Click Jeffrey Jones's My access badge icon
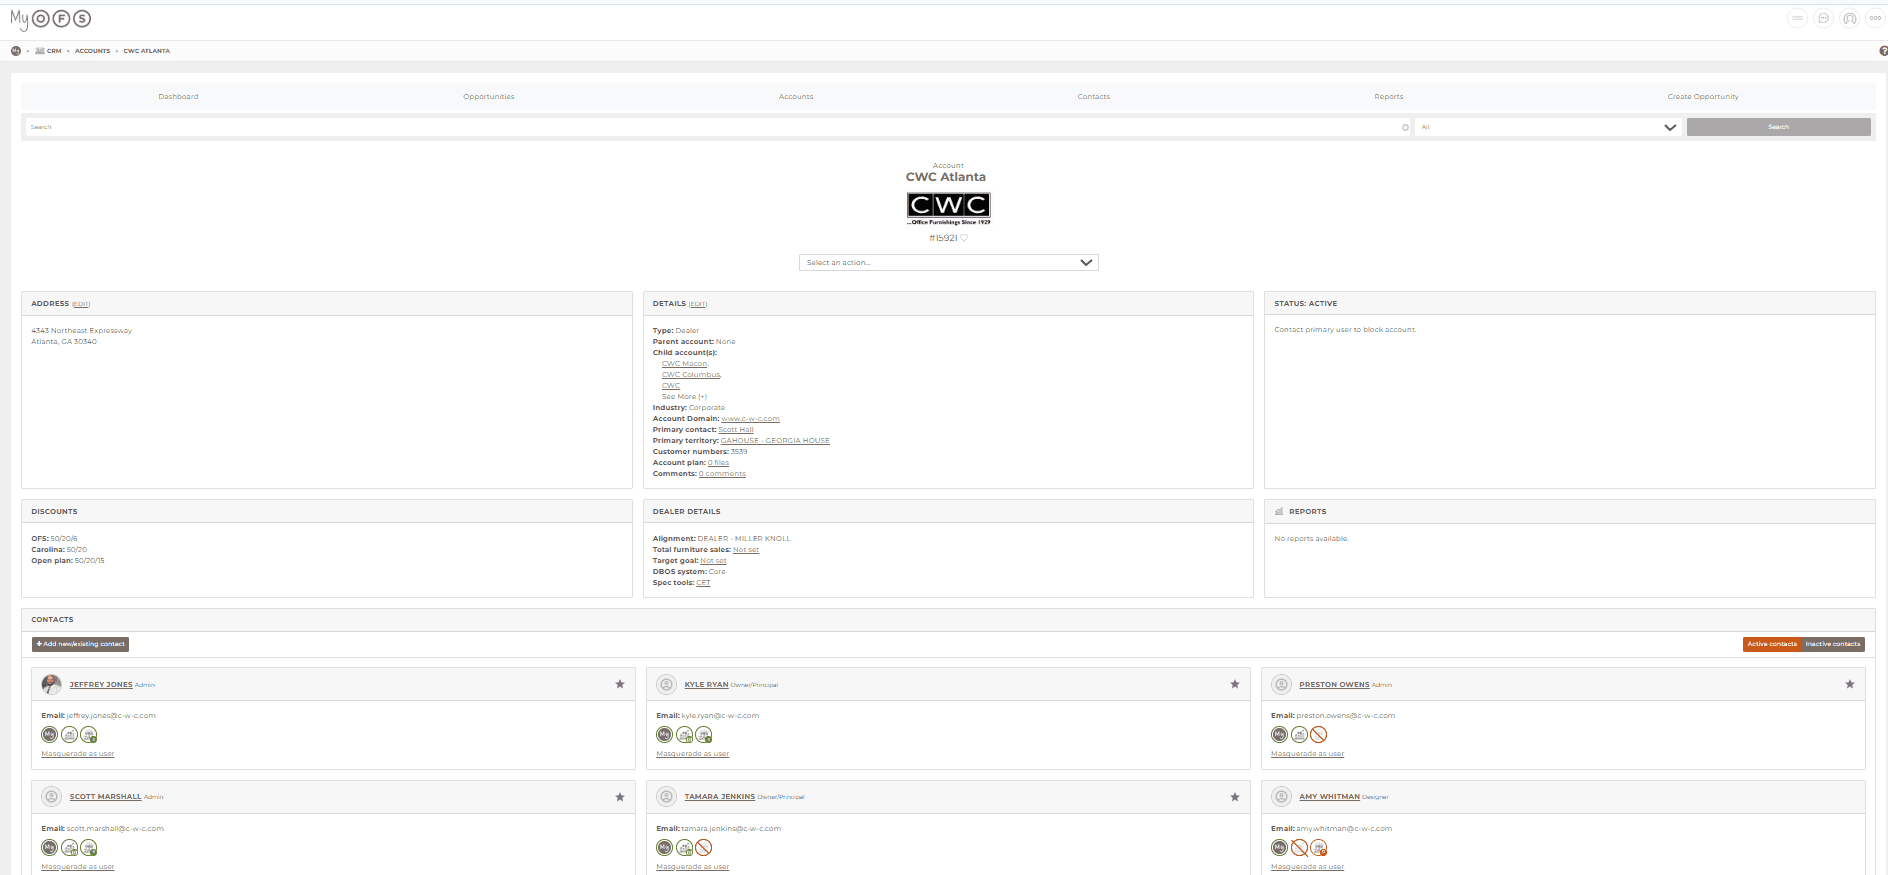The image size is (1888, 875). (x=49, y=734)
